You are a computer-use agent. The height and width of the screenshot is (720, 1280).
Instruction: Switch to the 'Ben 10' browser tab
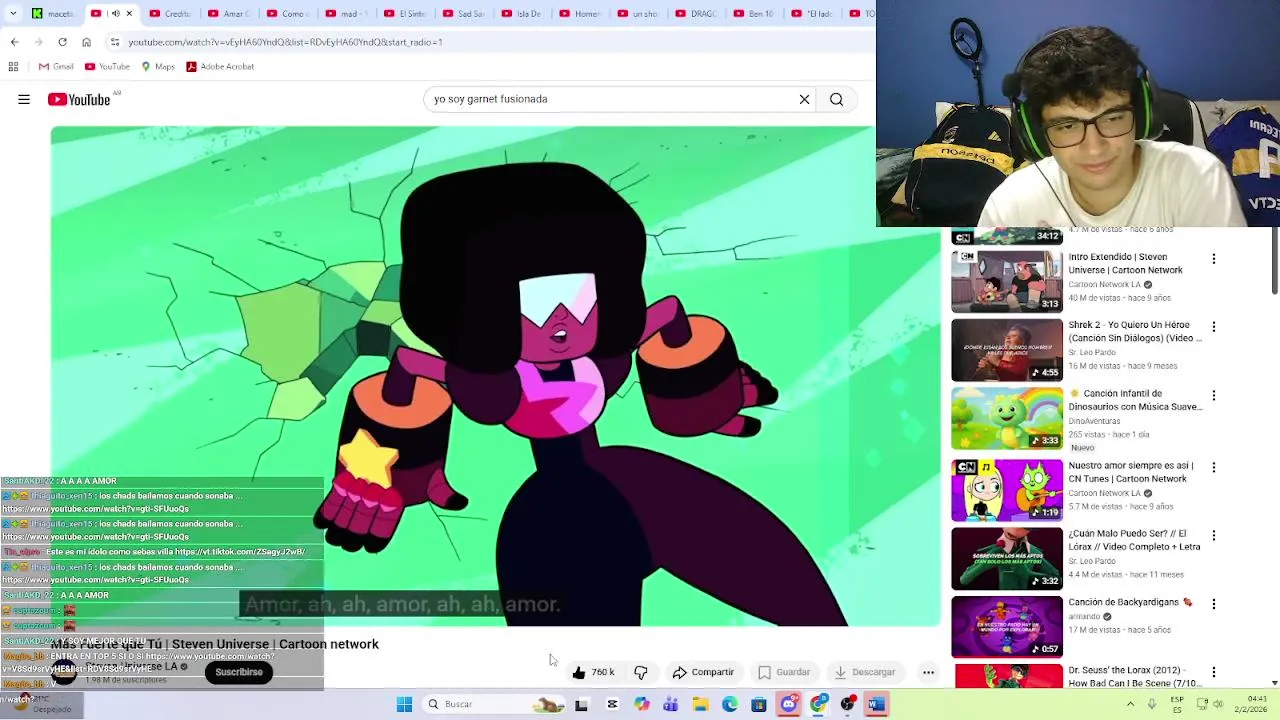coord(756,13)
